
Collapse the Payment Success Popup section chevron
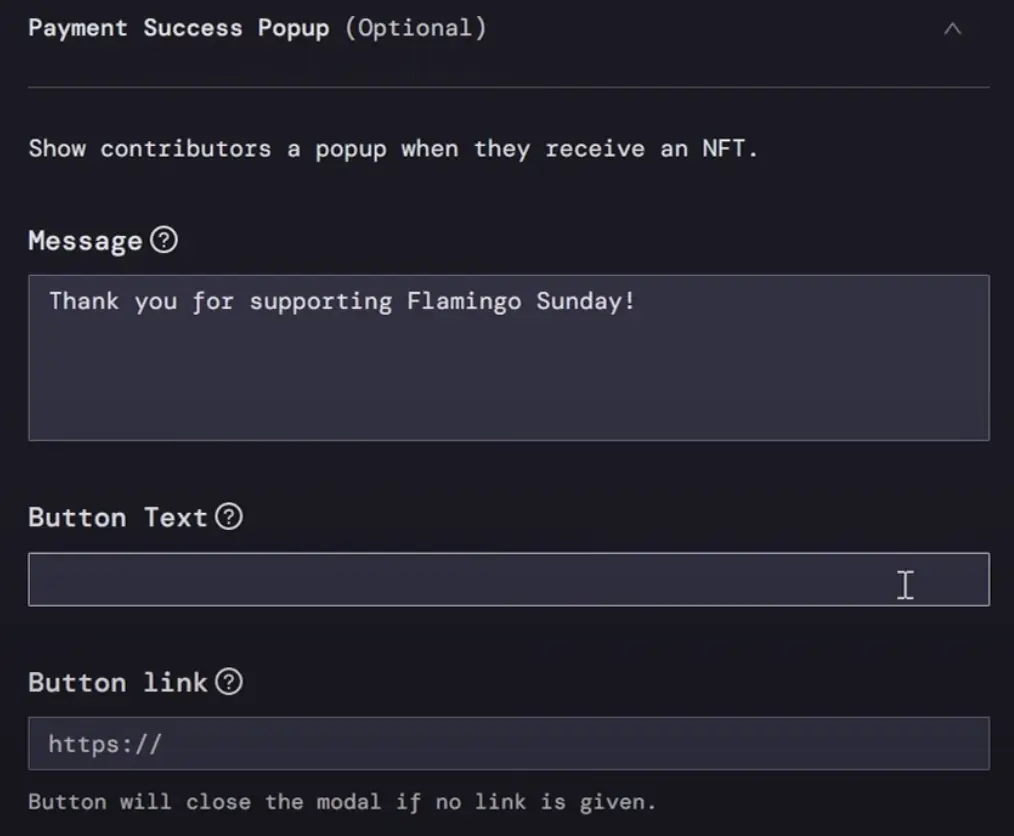(952, 29)
